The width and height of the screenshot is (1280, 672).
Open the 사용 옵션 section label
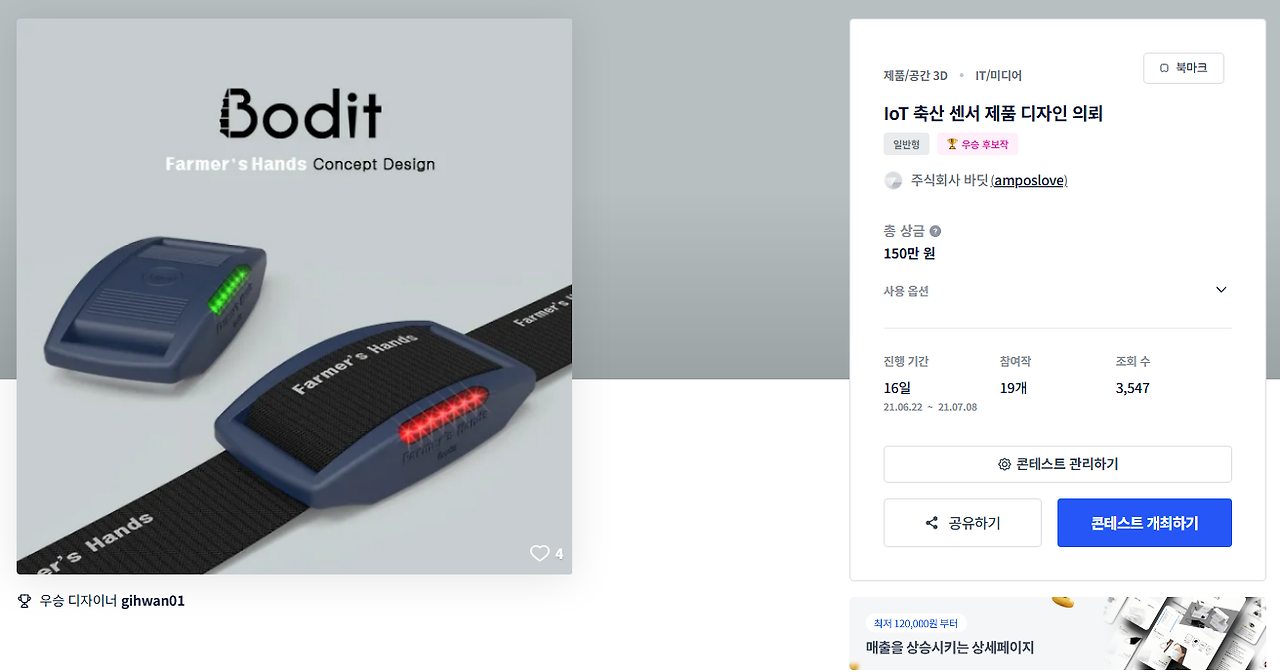[906, 291]
